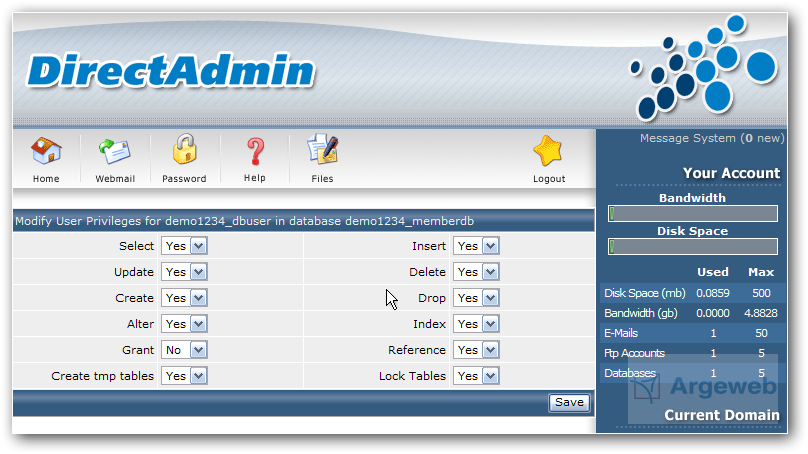The width and height of the screenshot is (808, 454).
Task: Click the Bandwidth (gb) row label
Action: coord(641,313)
